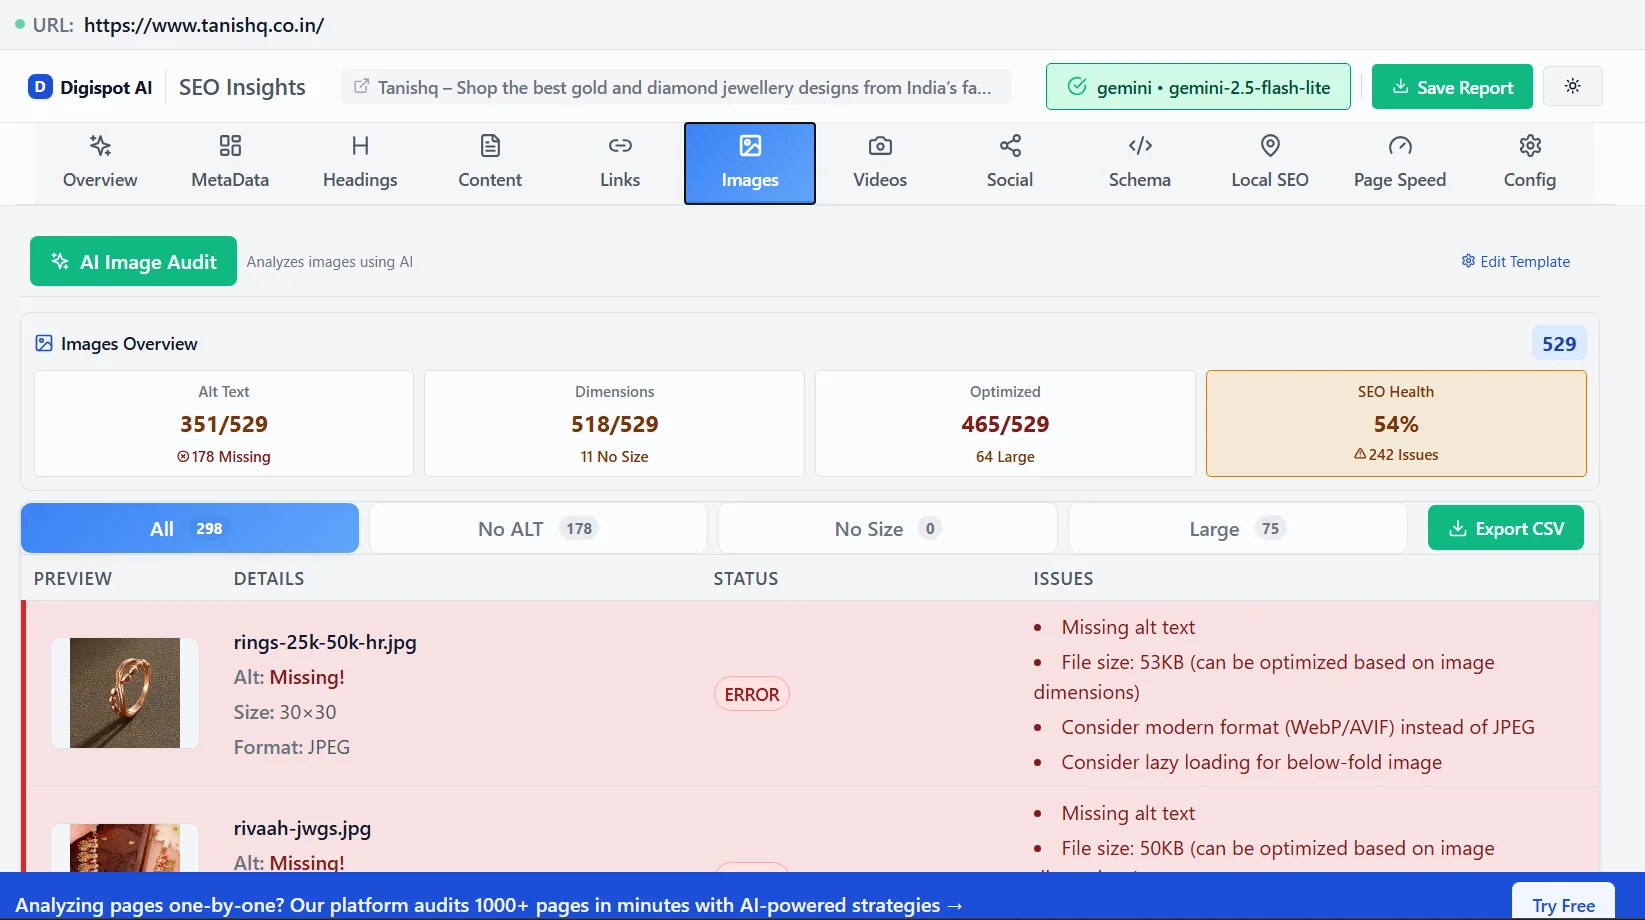Export the image list as CSV
Viewport: 1645px width, 920px height.
click(x=1505, y=528)
